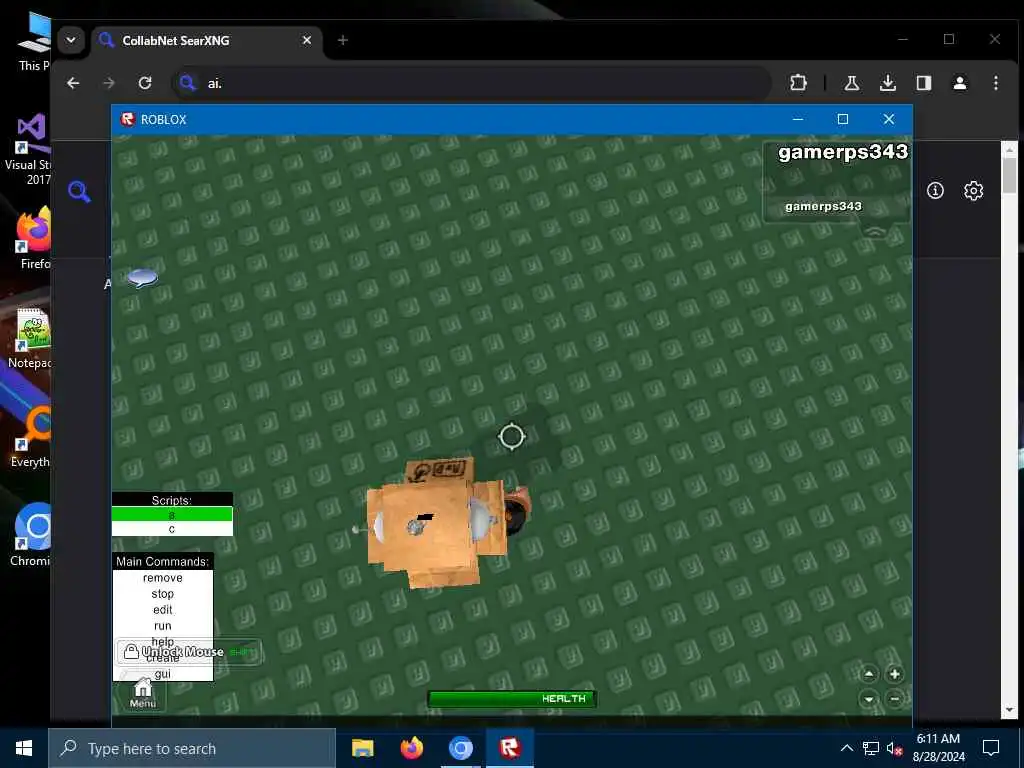Click the taskbar search box
The width and height of the screenshot is (1024, 768).
192,748
